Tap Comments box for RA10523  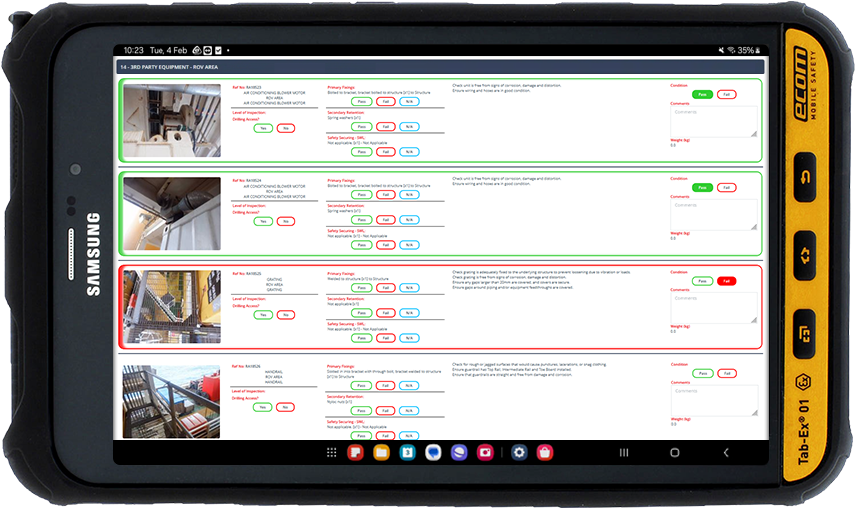coord(714,121)
